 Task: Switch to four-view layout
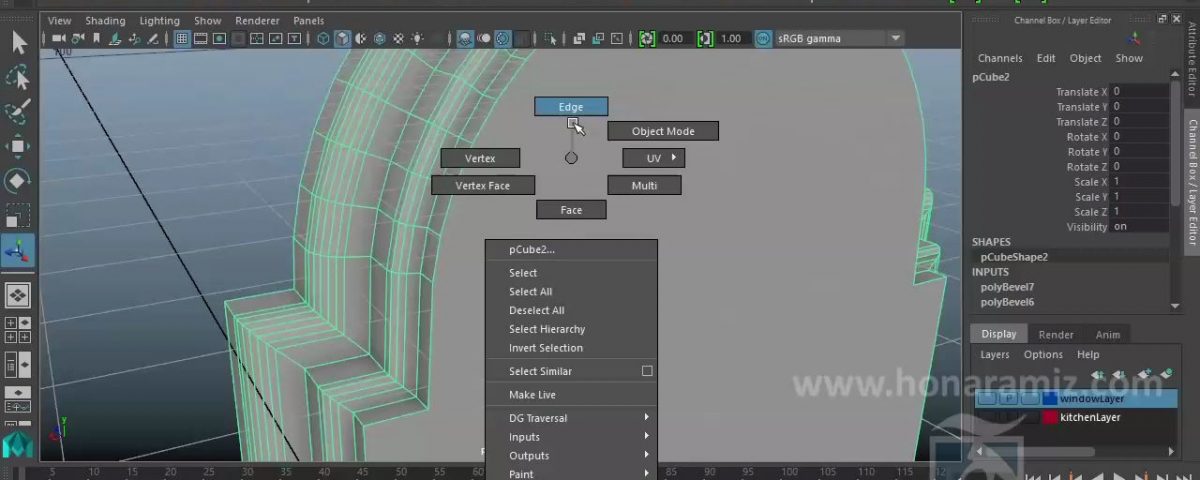point(18,330)
